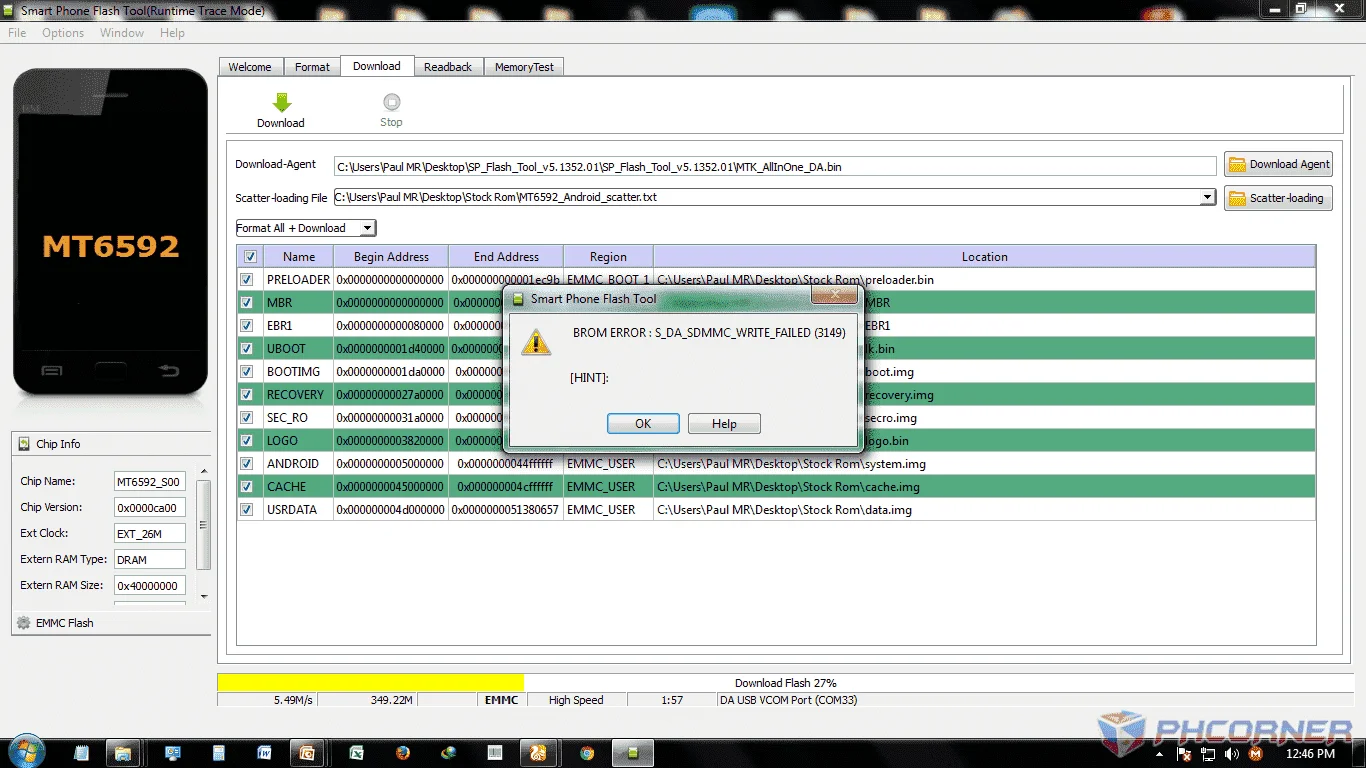Click the warning triangle icon in the error dialog
1366x768 pixels.
[537, 343]
